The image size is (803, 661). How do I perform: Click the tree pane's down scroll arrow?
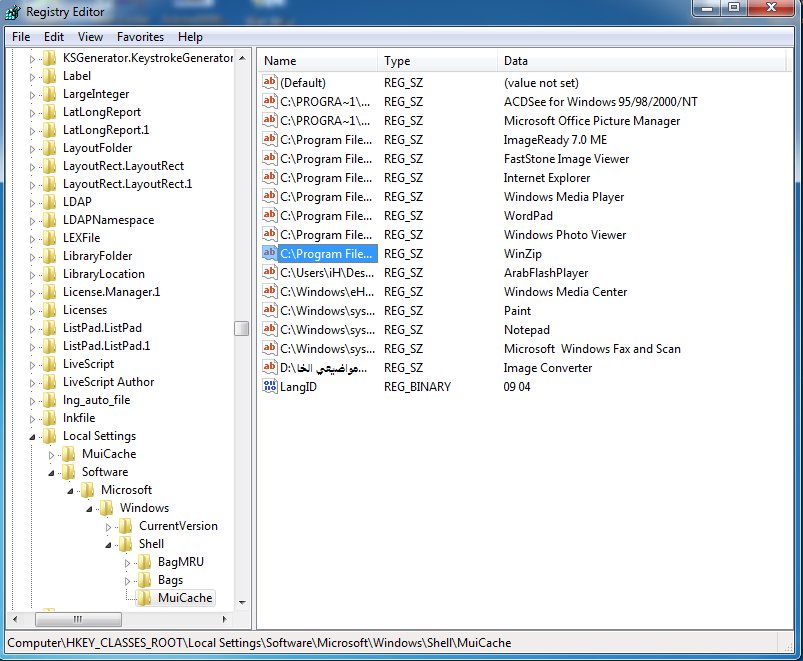pos(242,602)
